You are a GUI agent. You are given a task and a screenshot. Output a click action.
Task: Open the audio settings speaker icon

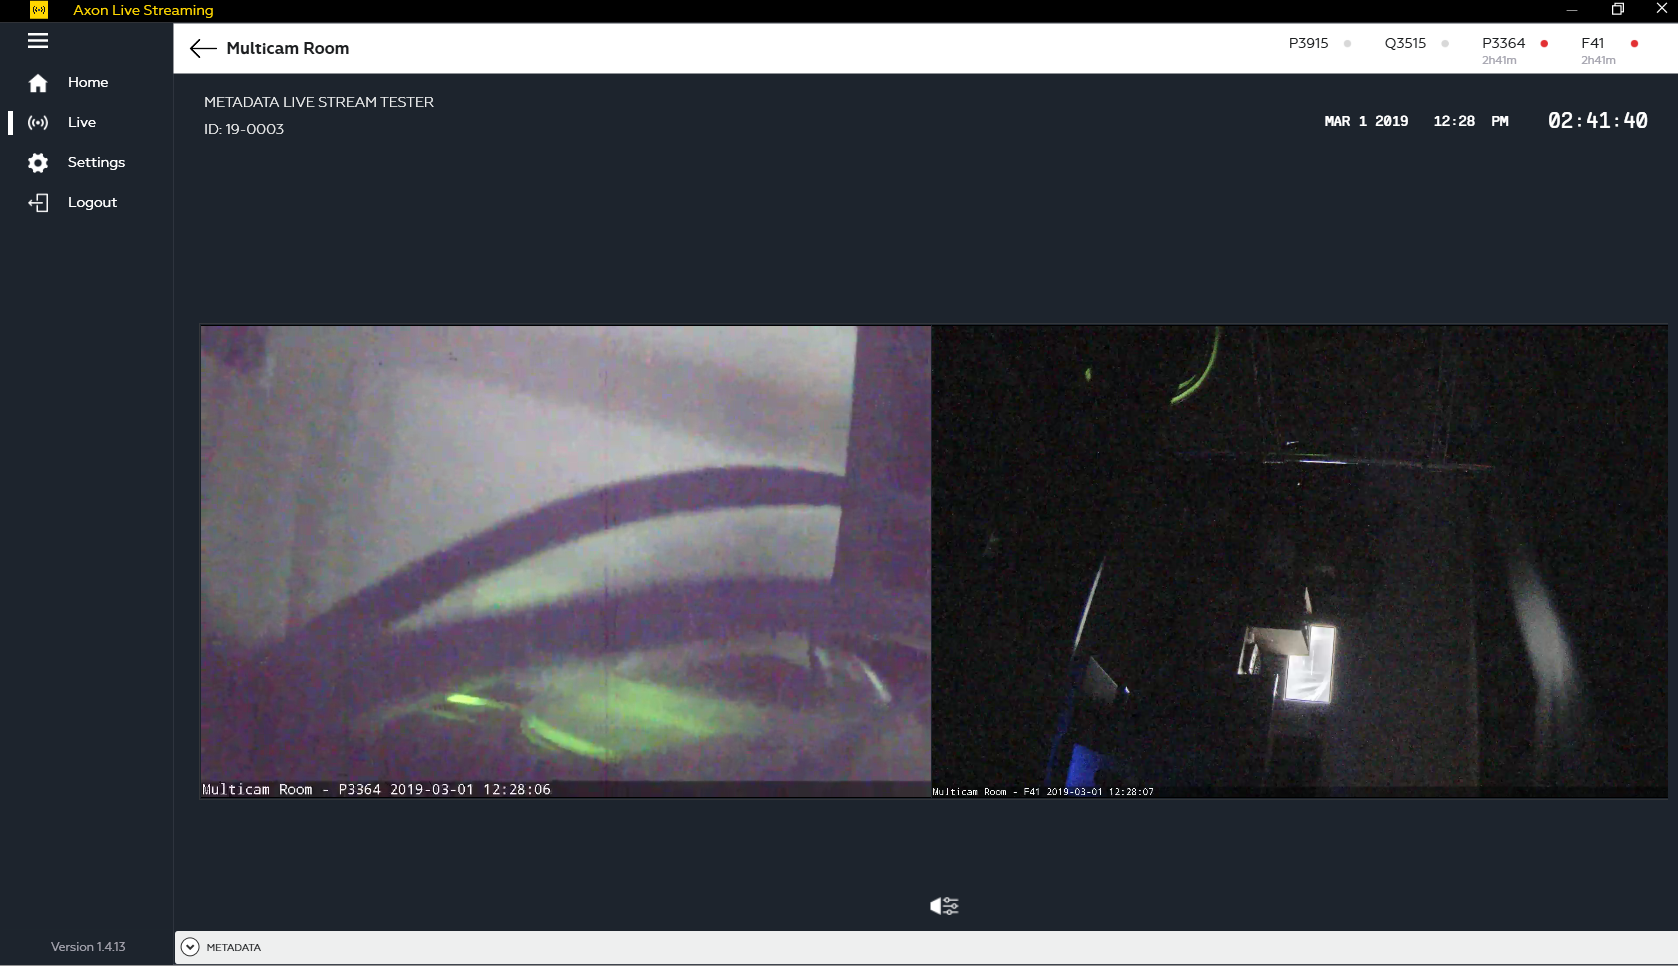tap(944, 906)
